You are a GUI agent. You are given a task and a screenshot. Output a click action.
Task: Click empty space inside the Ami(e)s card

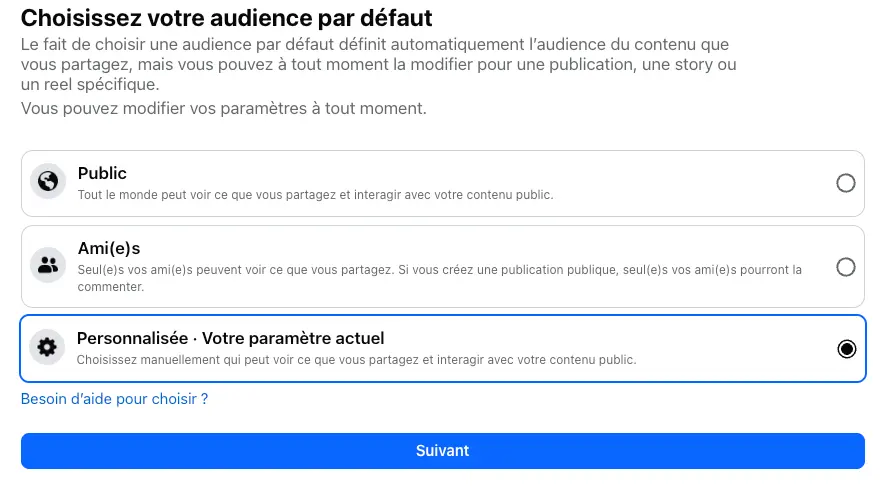(600, 246)
